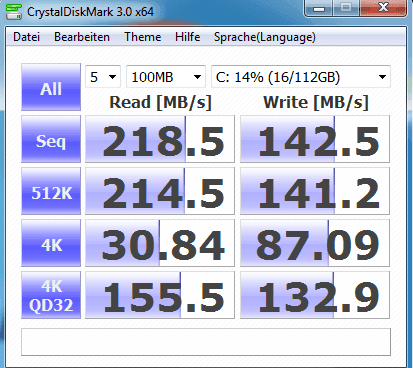Expand the drive selector showing C: 14%
The width and height of the screenshot is (413, 368).
(301, 77)
